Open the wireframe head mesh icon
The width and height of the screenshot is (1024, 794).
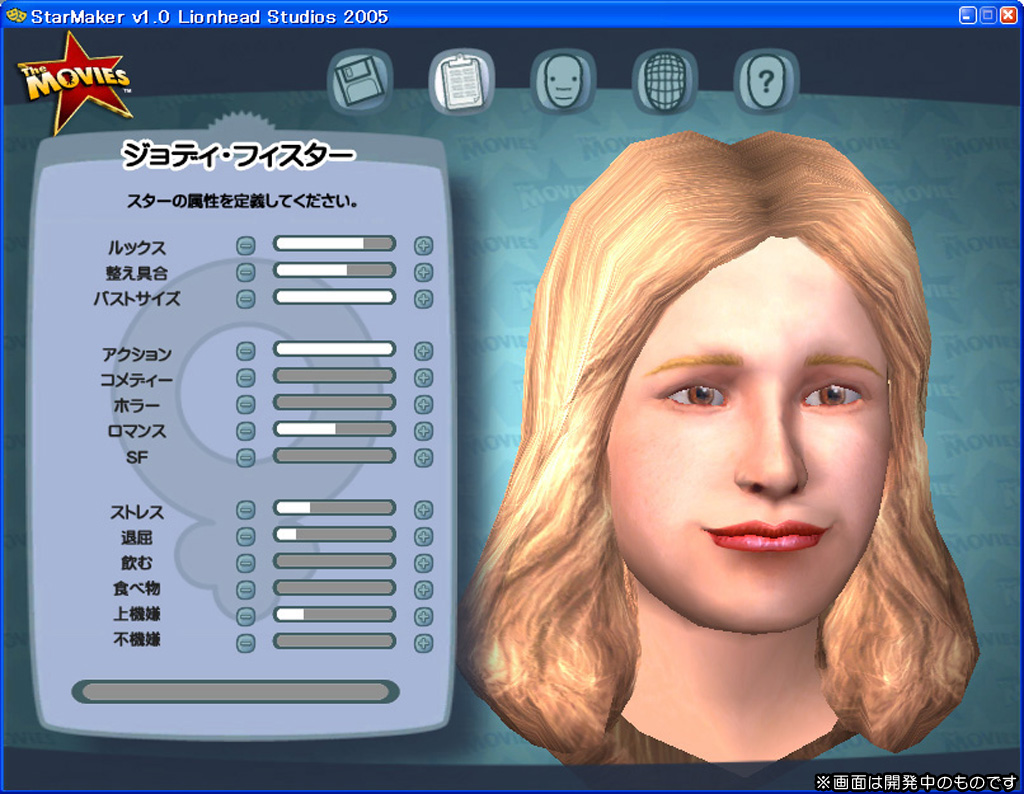[x=665, y=82]
